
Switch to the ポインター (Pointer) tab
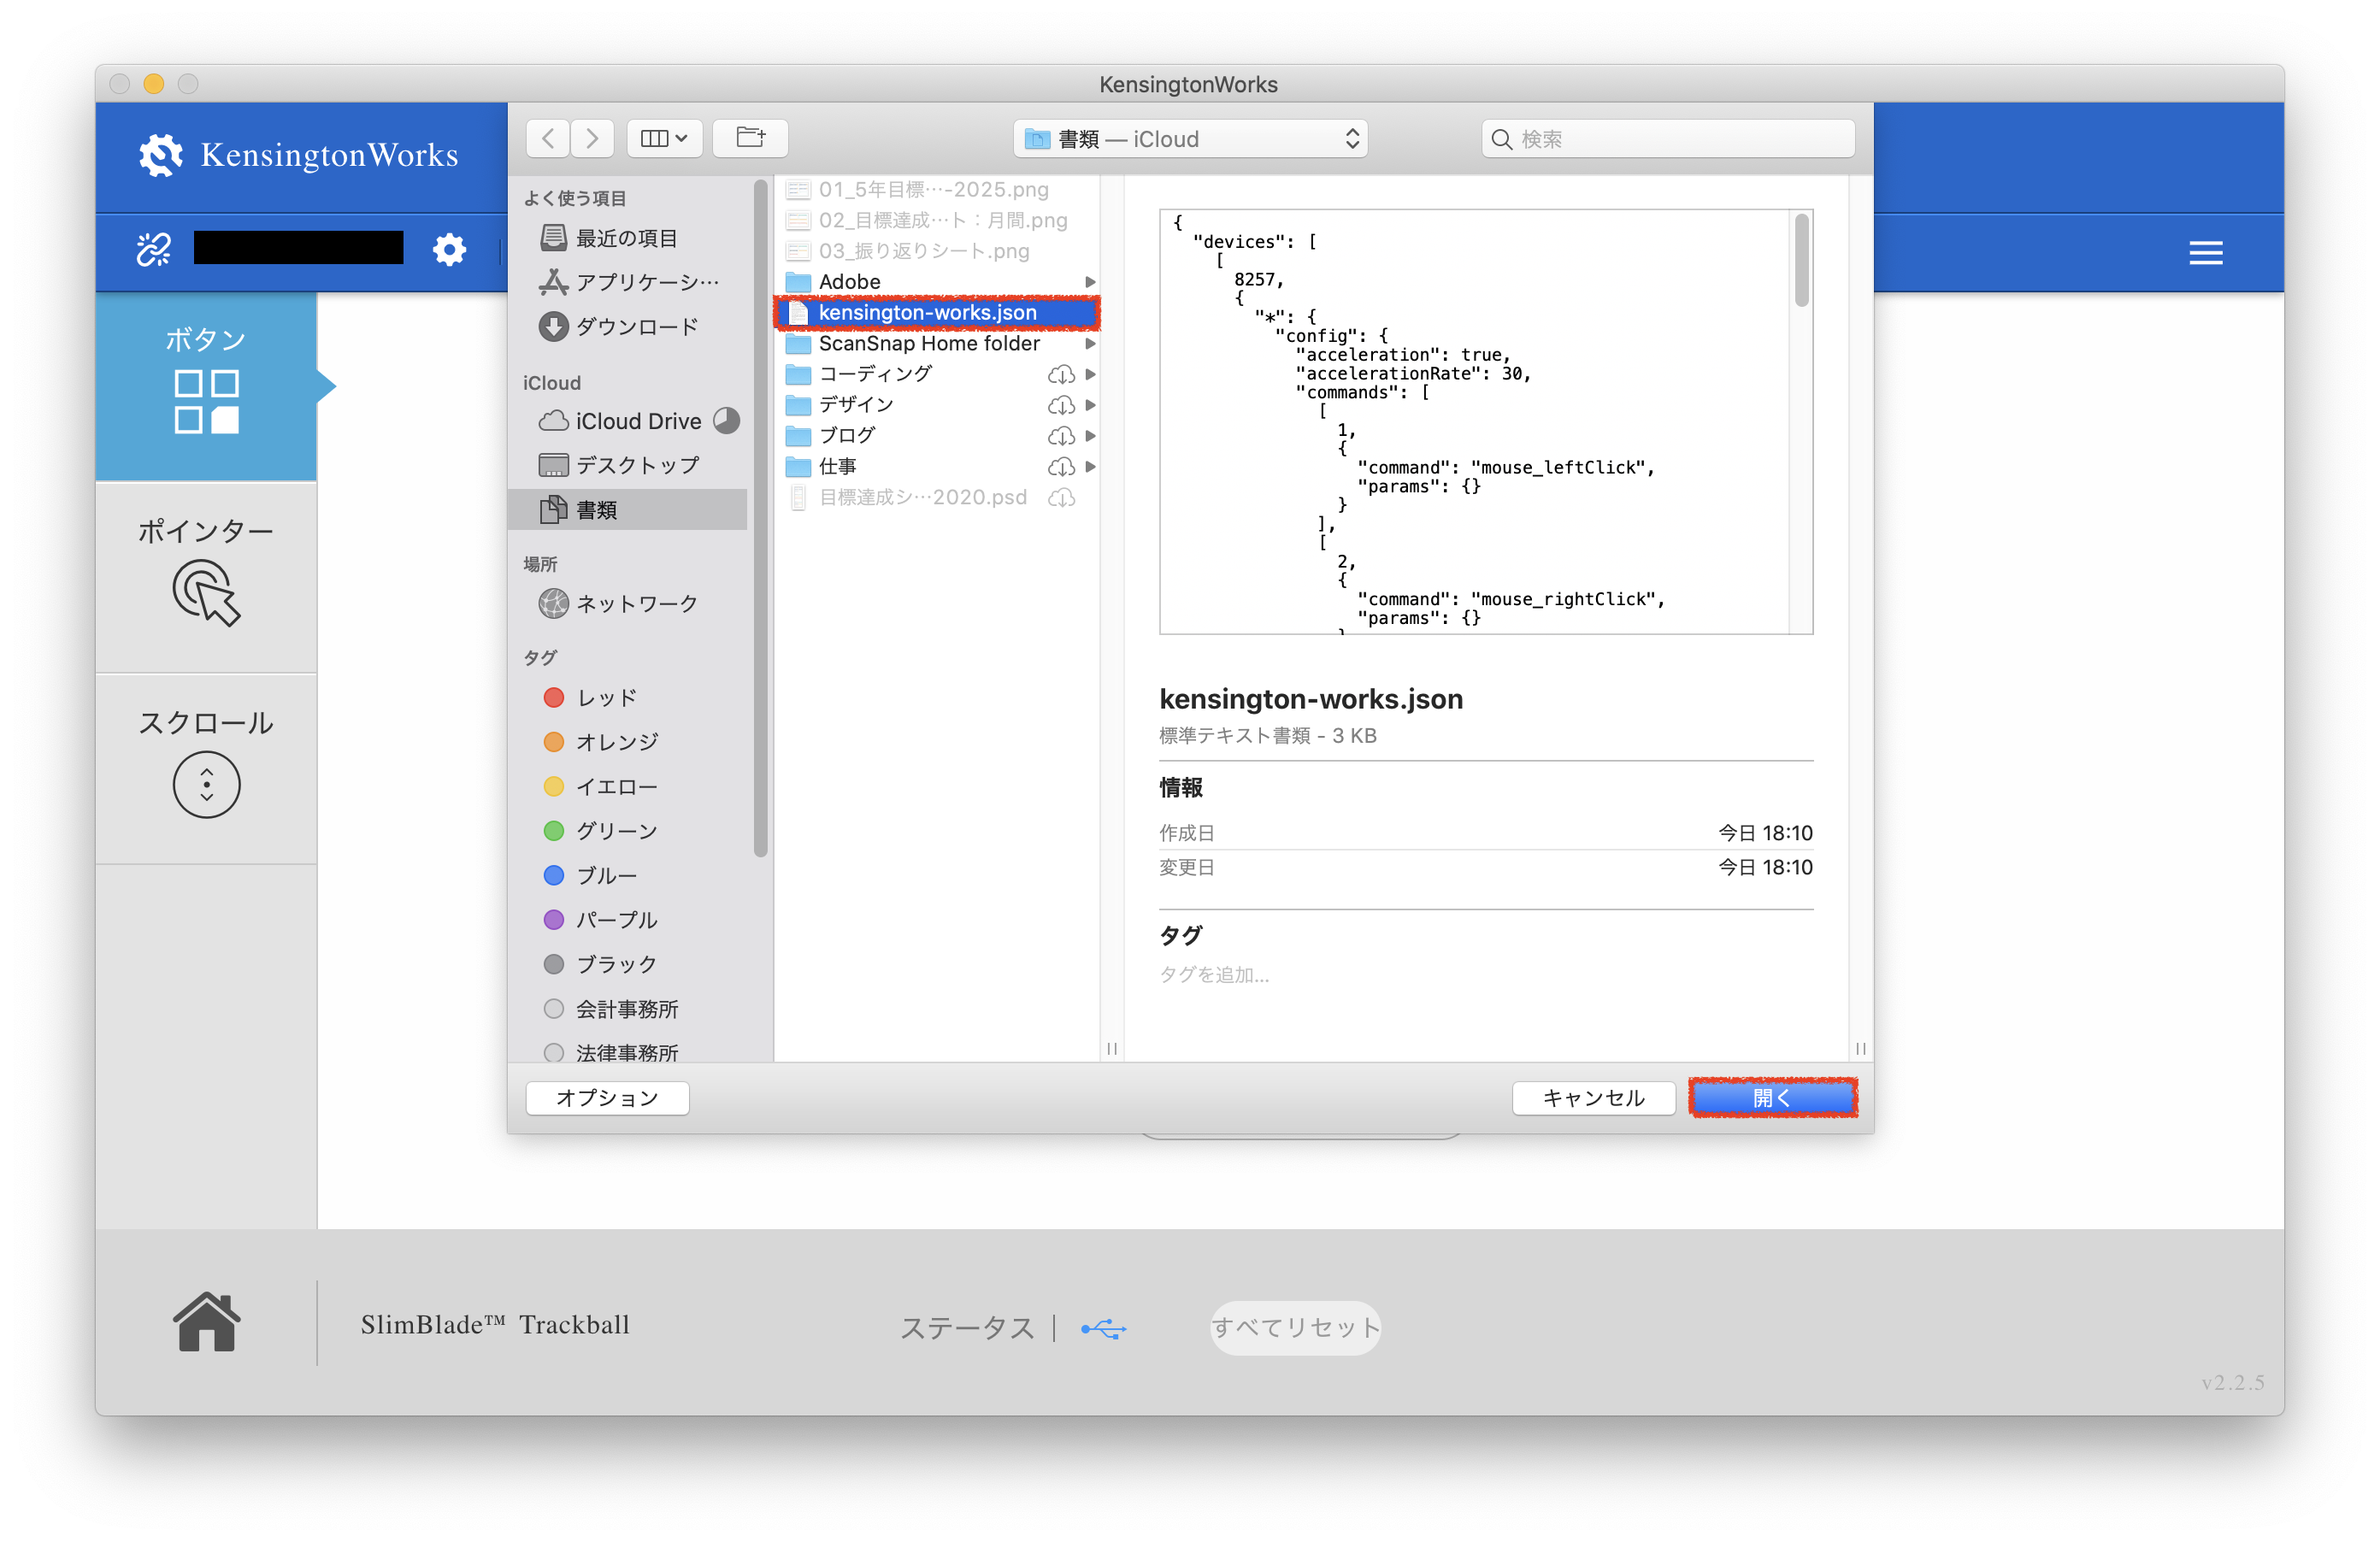pyautogui.click(x=206, y=577)
